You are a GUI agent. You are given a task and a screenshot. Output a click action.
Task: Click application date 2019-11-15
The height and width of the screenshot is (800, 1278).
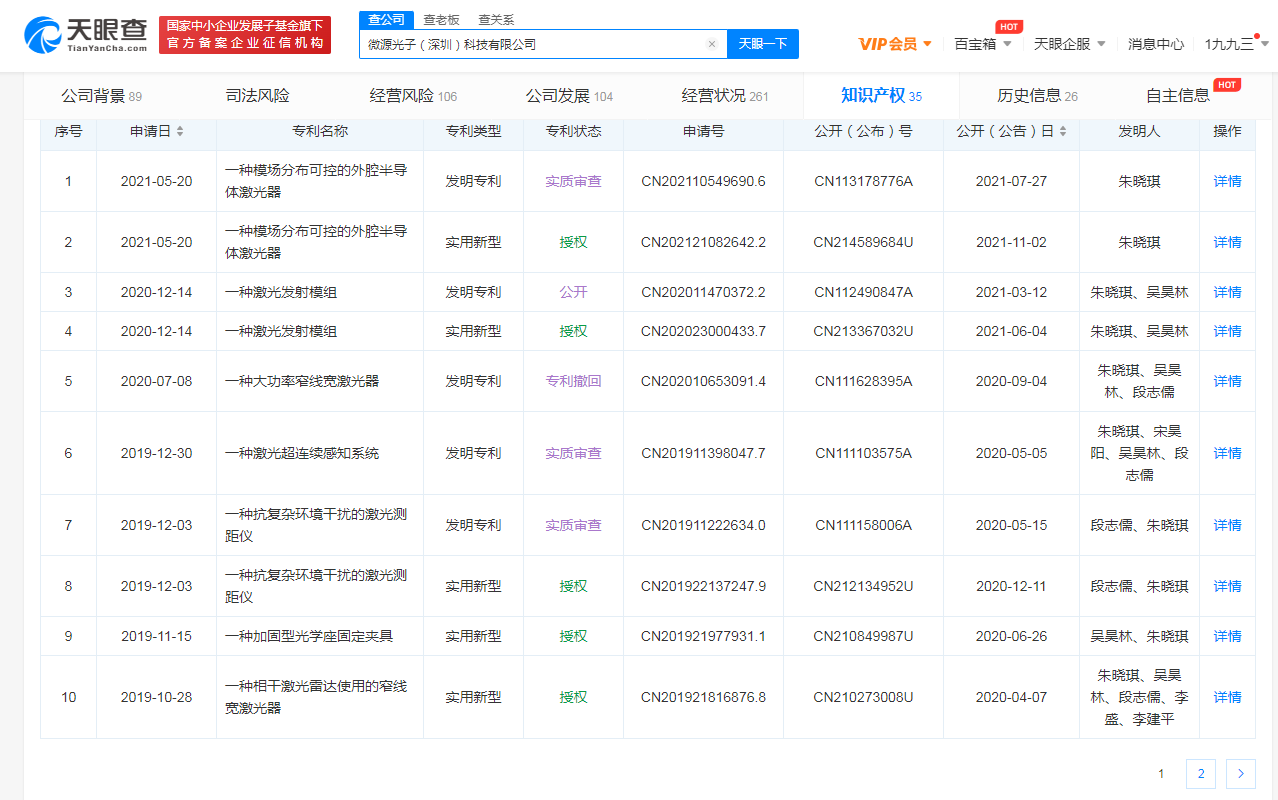(x=156, y=636)
